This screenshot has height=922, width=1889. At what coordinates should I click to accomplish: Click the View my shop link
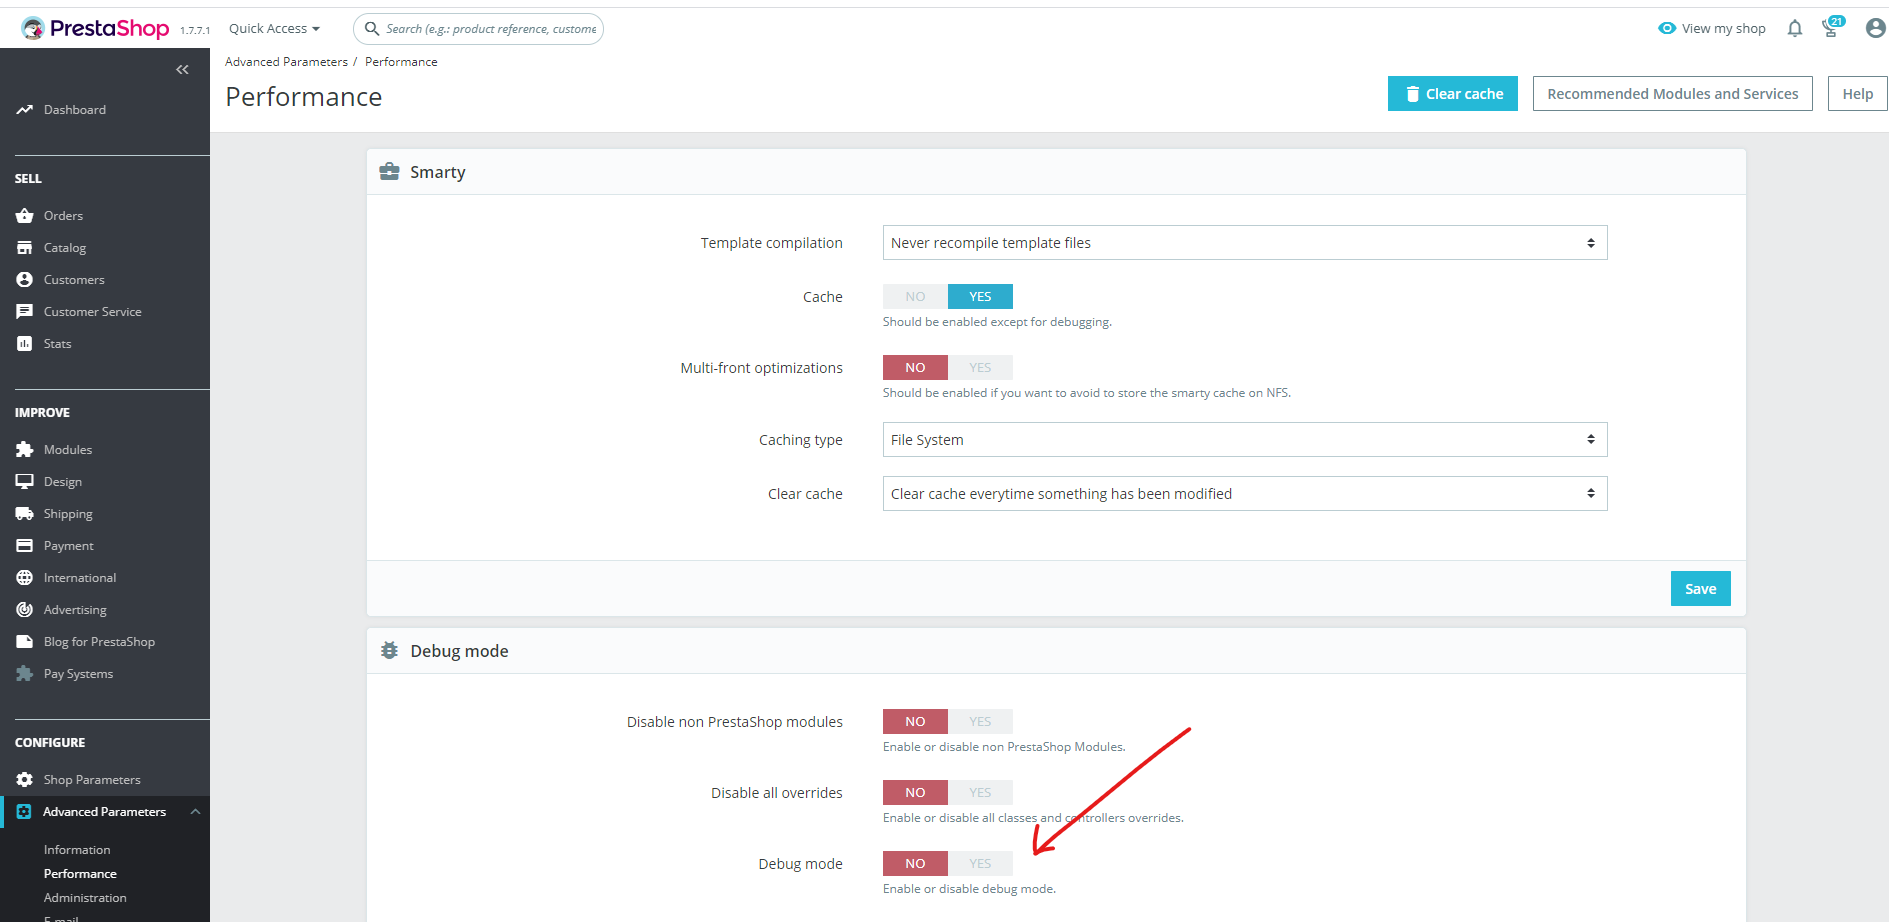coord(1724,29)
